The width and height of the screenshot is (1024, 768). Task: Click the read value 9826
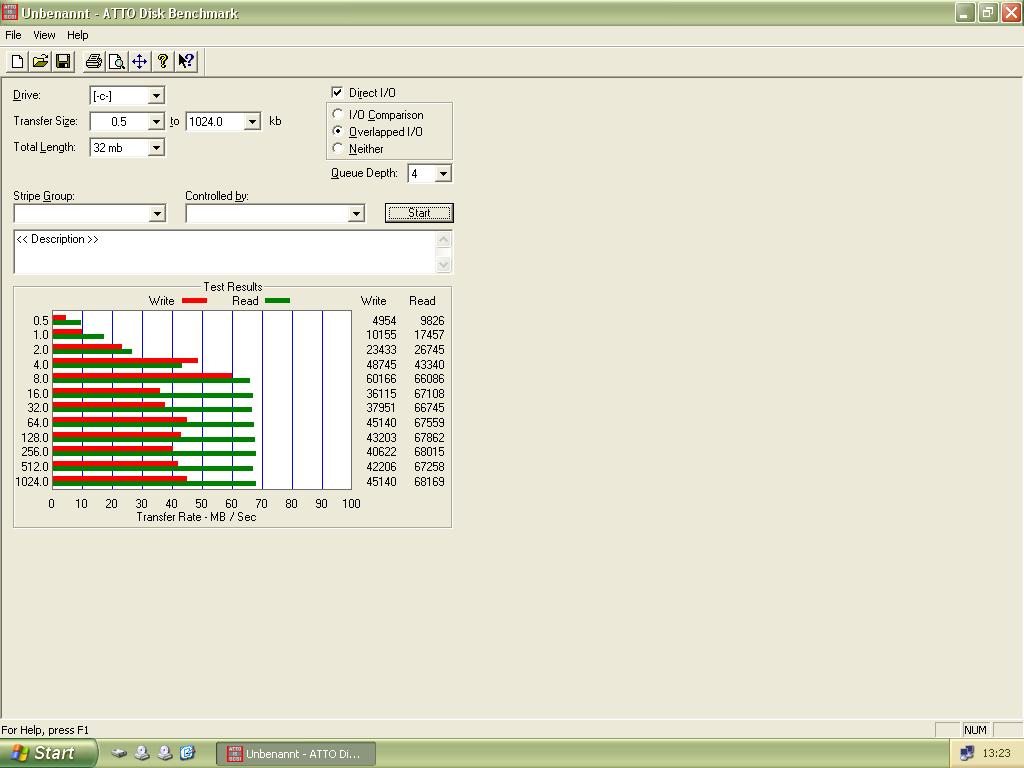(x=432, y=321)
